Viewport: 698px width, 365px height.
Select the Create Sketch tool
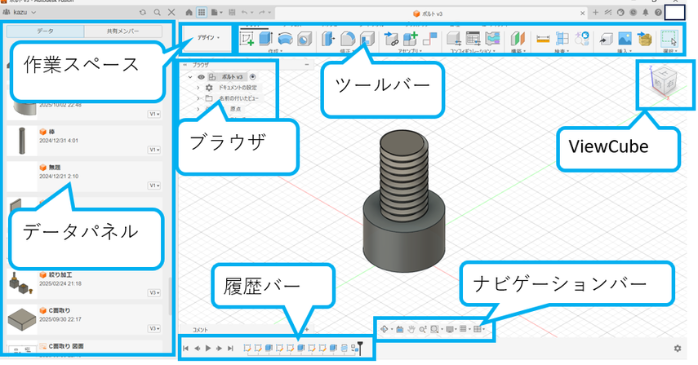tap(247, 39)
